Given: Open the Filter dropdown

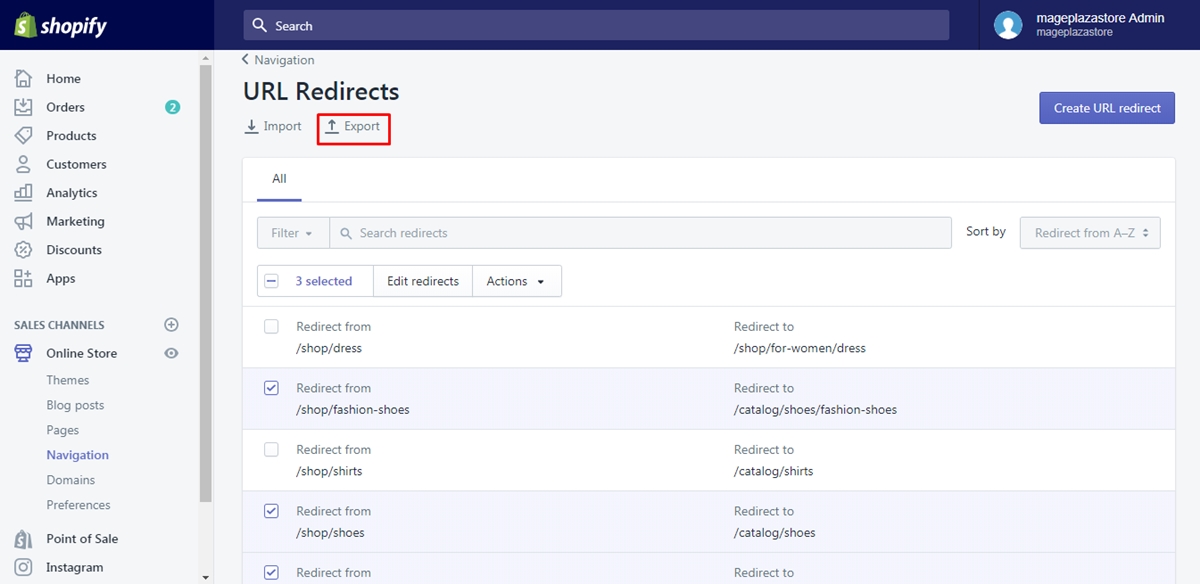Looking at the screenshot, I should pyautogui.click(x=293, y=233).
